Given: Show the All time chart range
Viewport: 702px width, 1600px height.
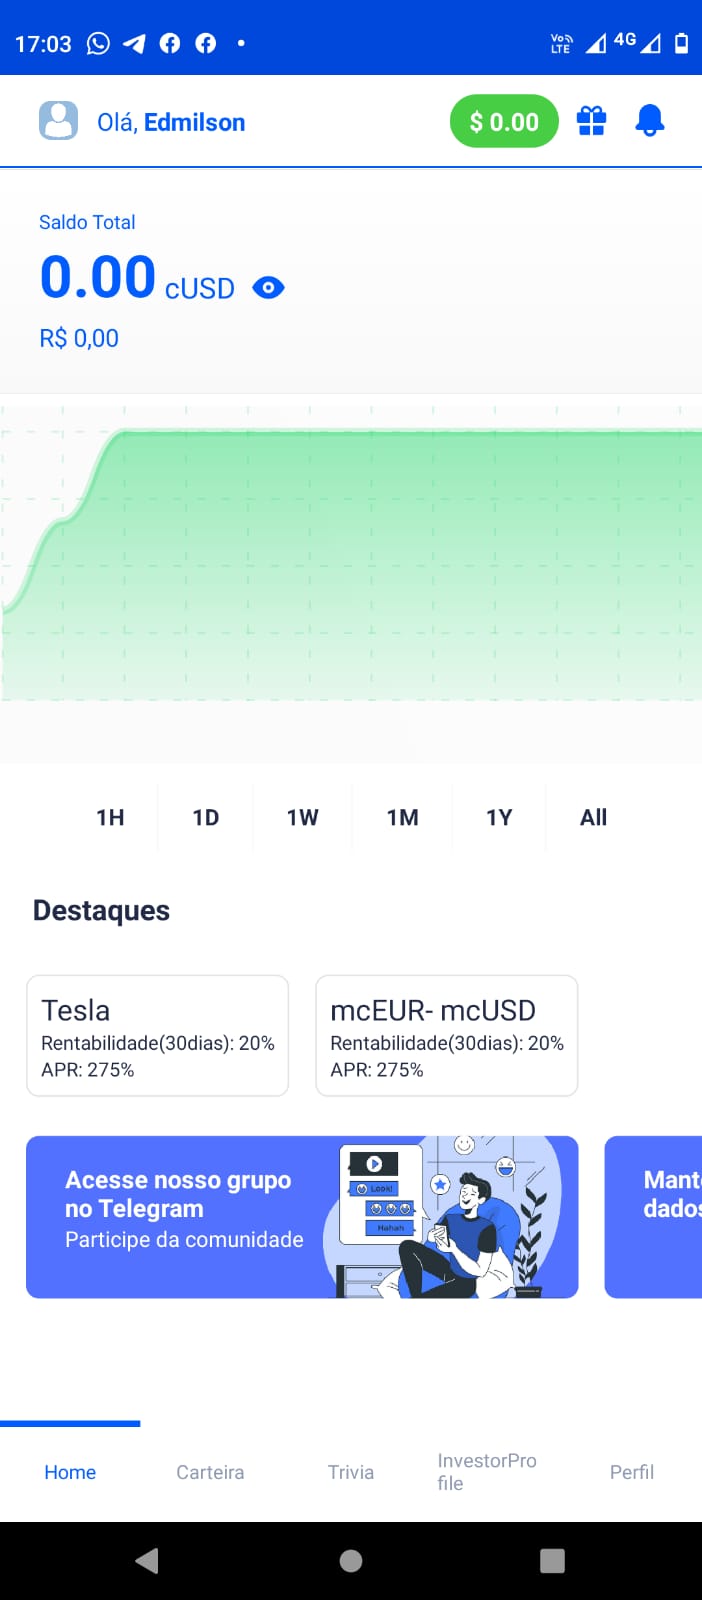Looking at the screenshot, I should point(594,818).
